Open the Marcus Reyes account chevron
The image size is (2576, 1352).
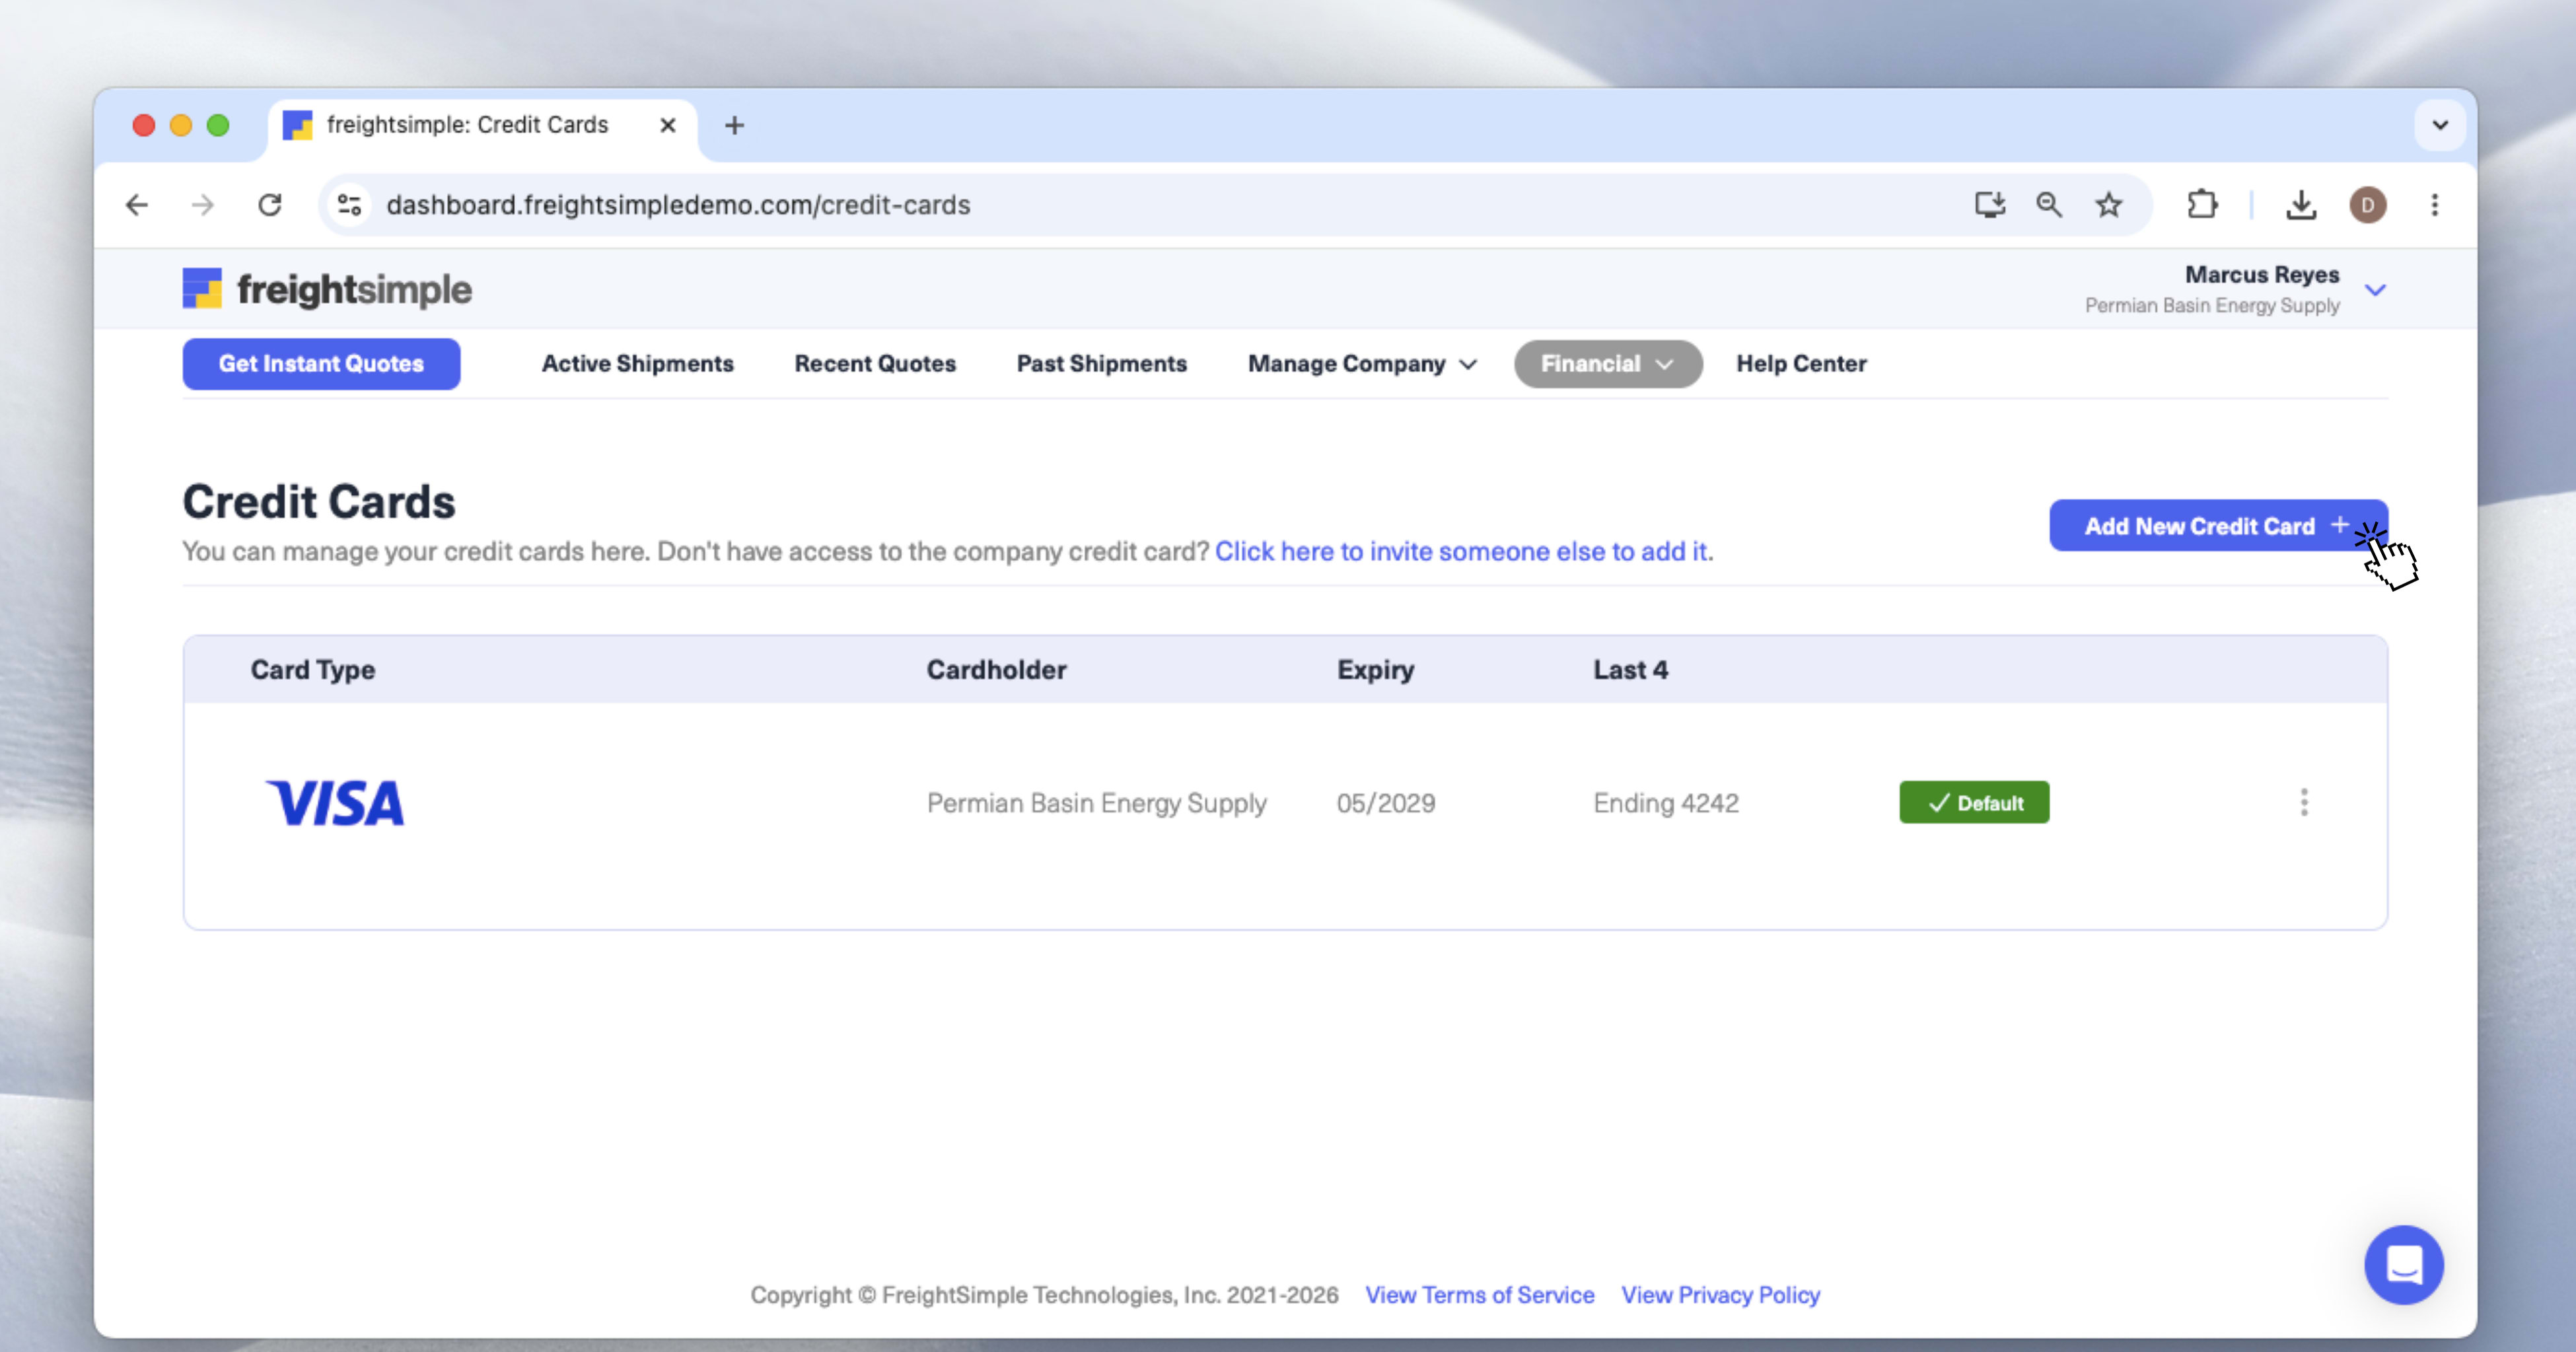2375,290
